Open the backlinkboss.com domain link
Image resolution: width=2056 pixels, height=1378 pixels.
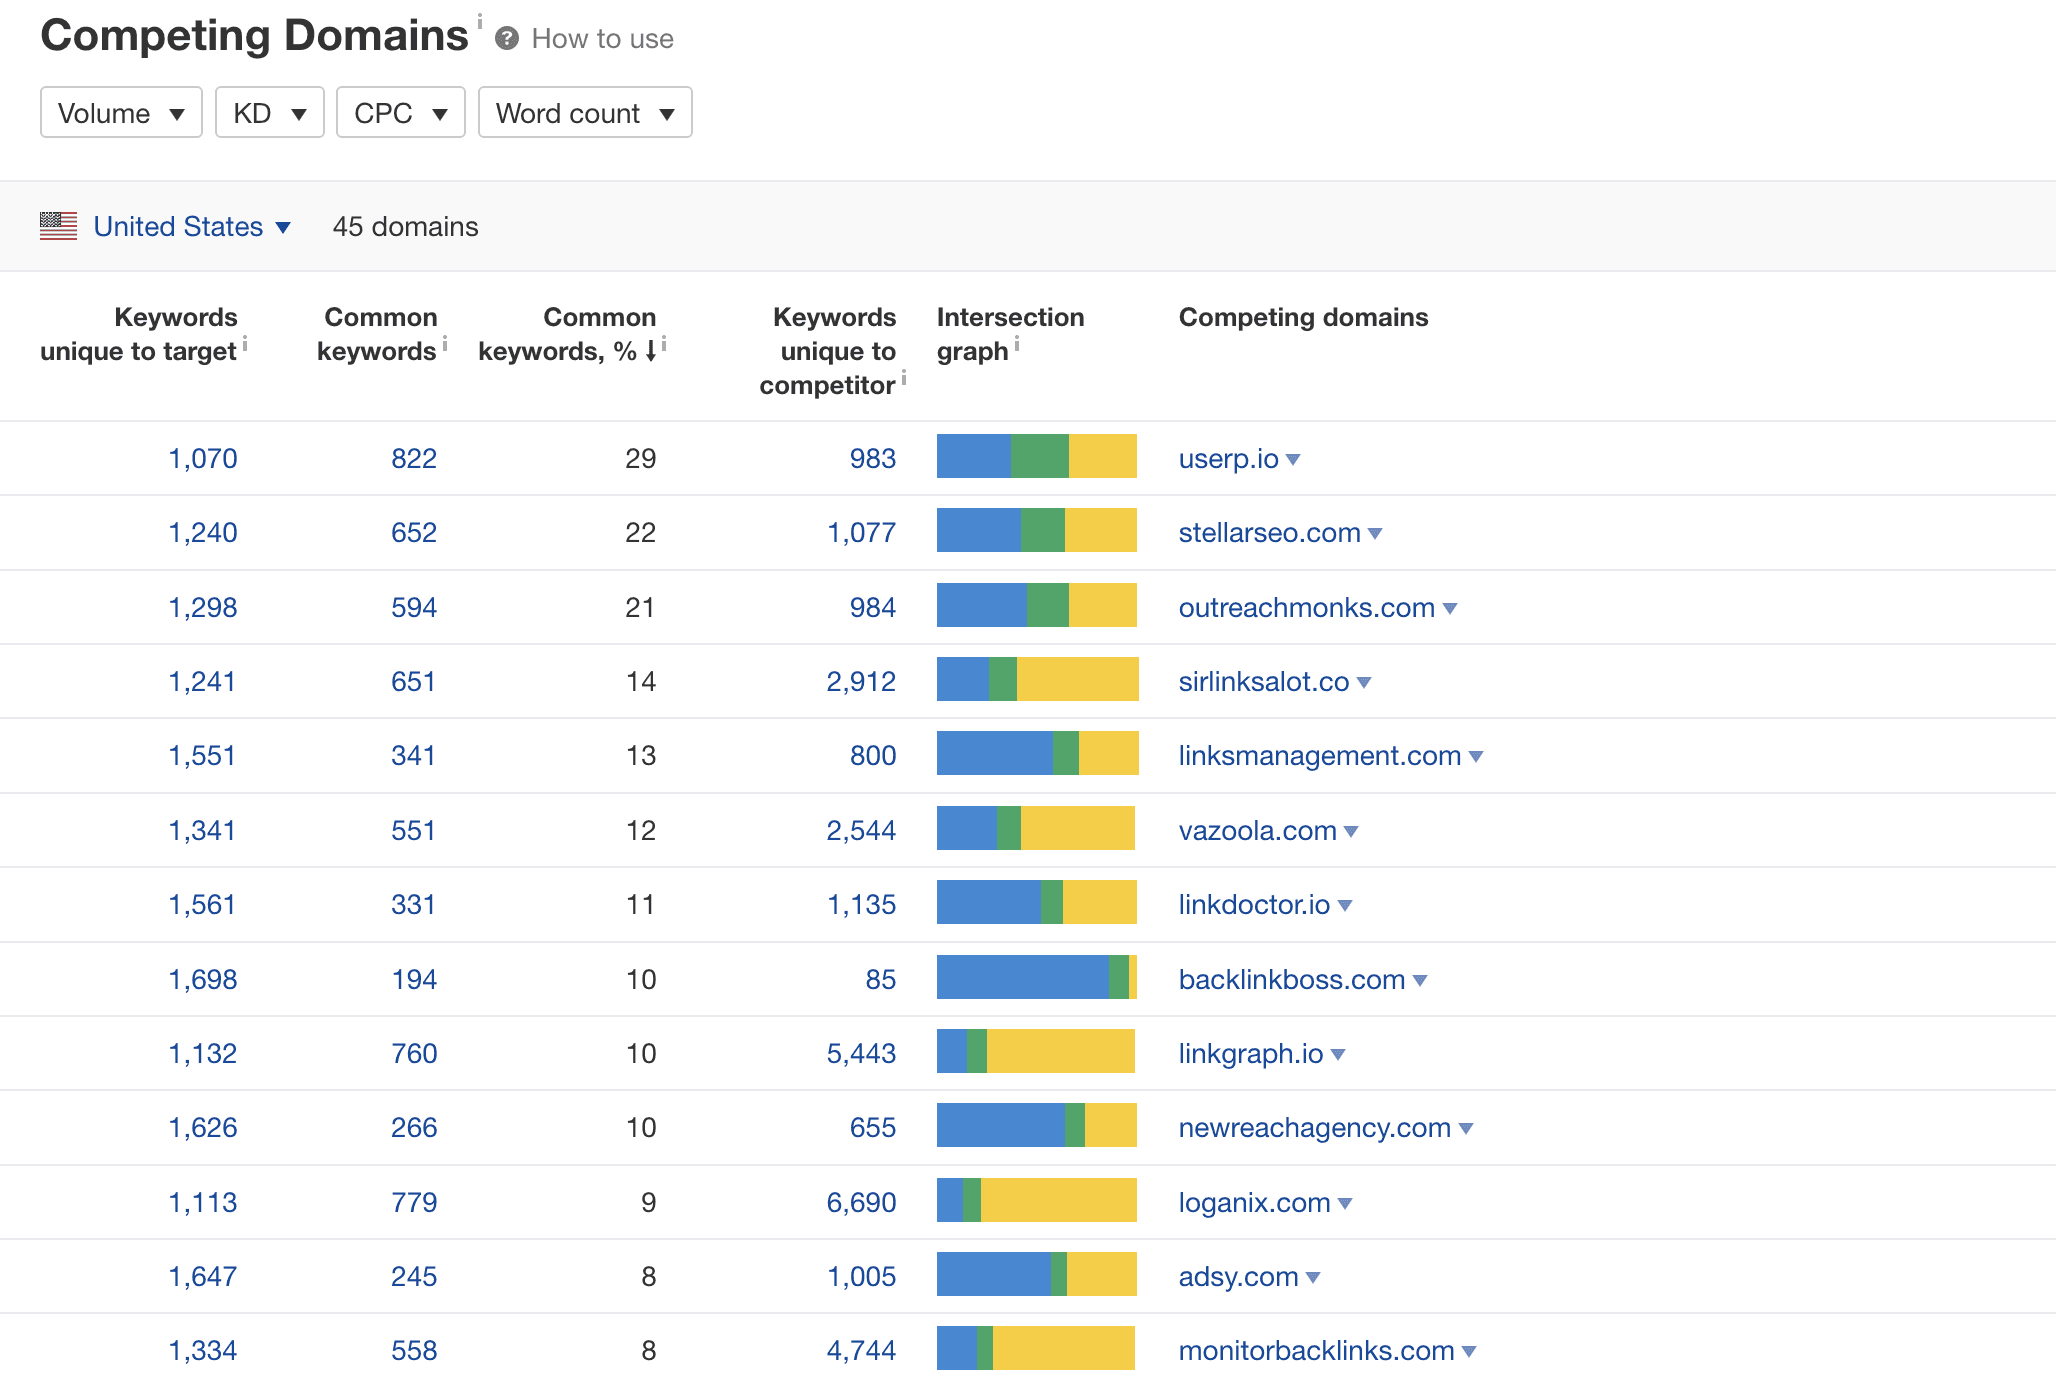(x=1291, y=980)
